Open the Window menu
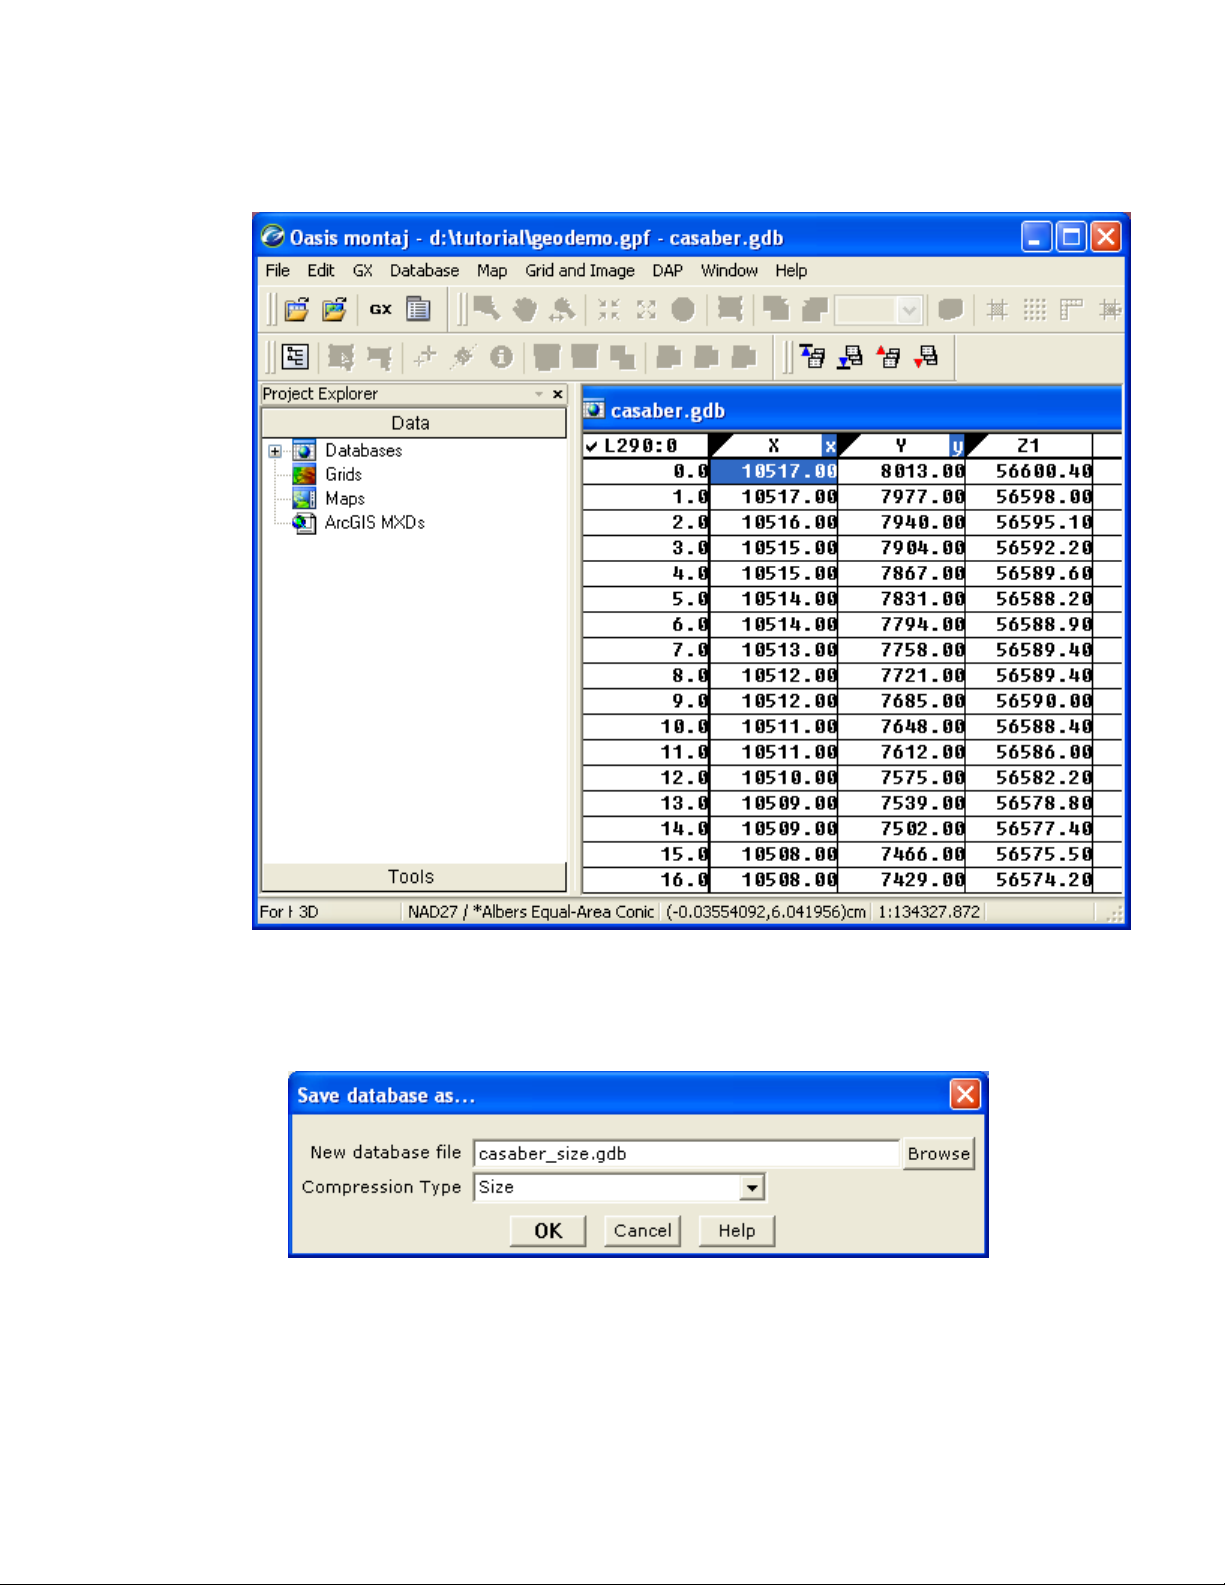1225x1585 pixels. coord(729,270)
